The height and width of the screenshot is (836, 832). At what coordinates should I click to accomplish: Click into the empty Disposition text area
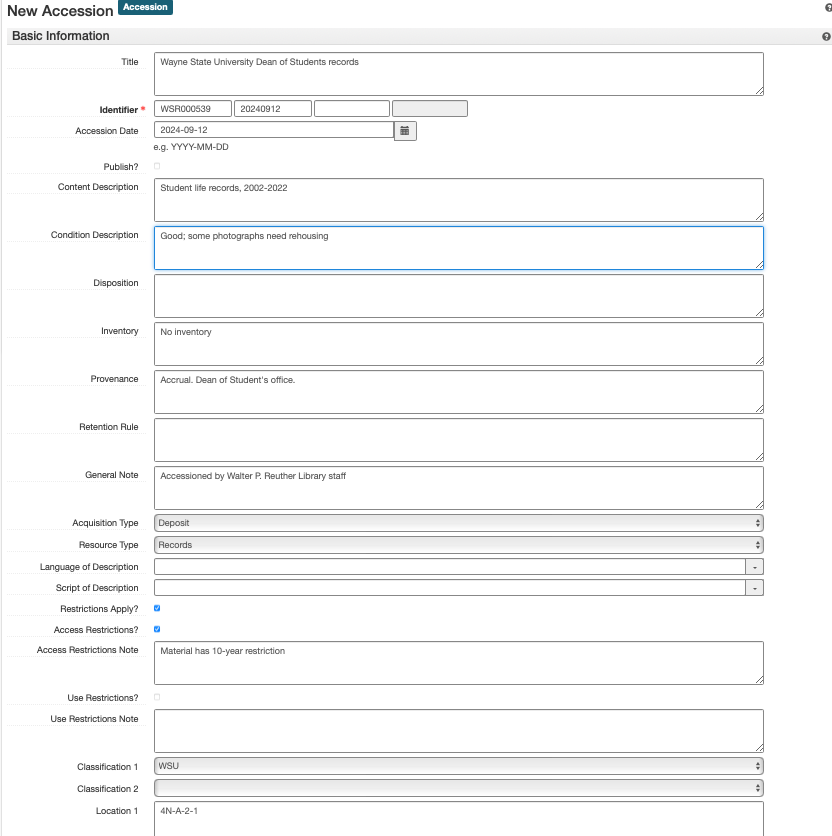pos(458,296)
